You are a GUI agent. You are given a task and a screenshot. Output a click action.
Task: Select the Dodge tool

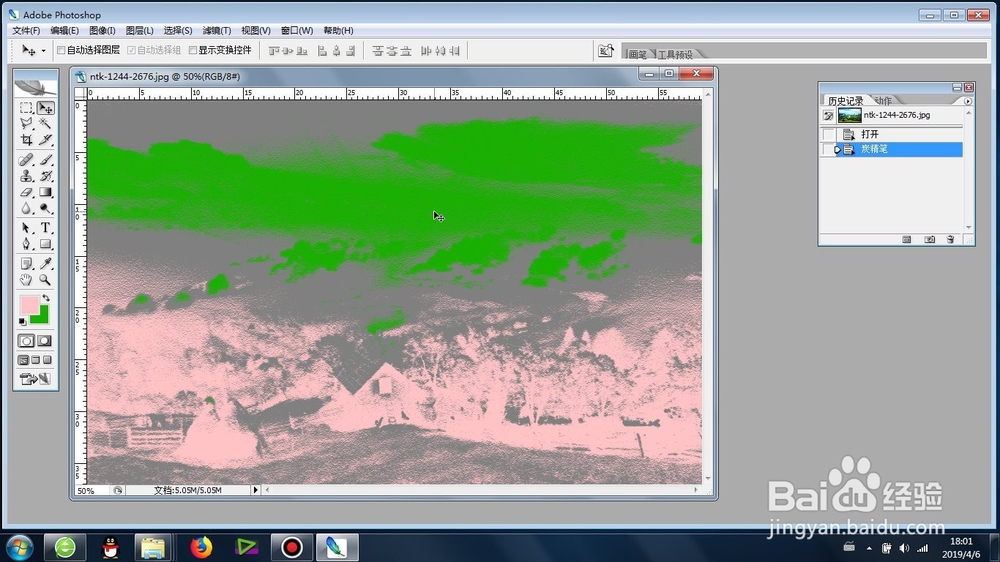coord(45,208)
